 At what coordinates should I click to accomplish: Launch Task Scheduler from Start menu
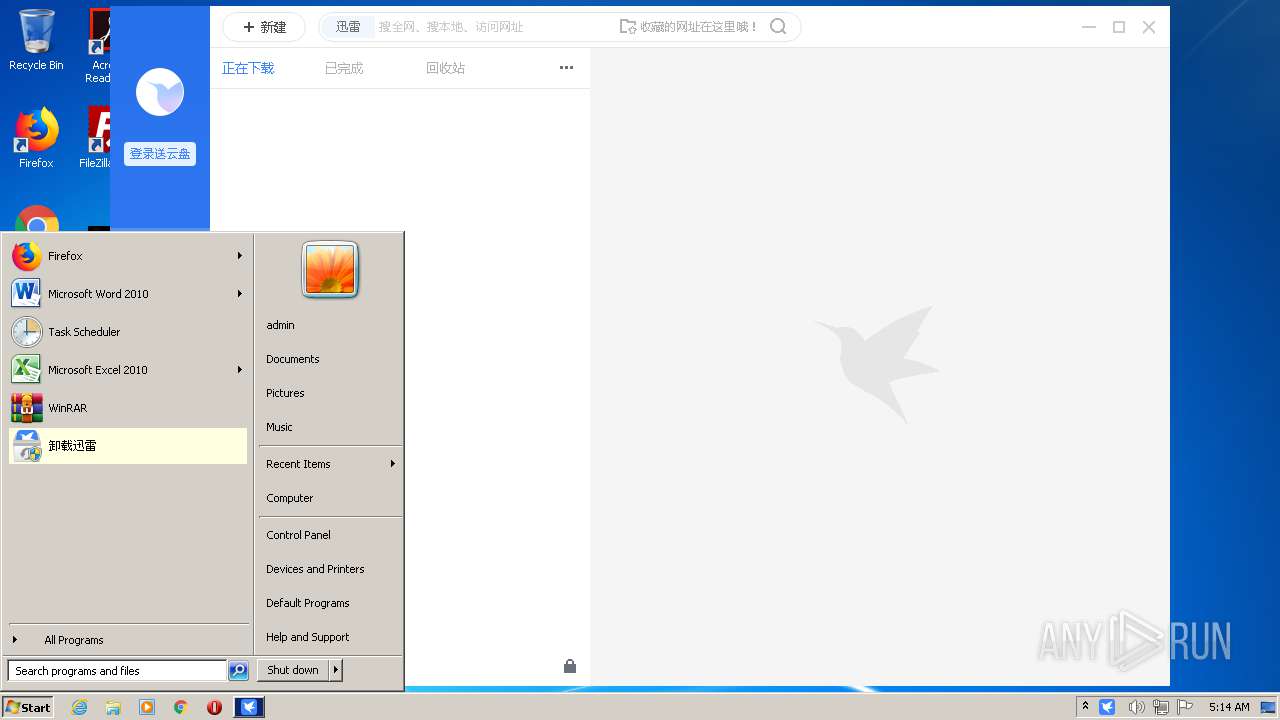pyautogui.click(x=128, y=332)
